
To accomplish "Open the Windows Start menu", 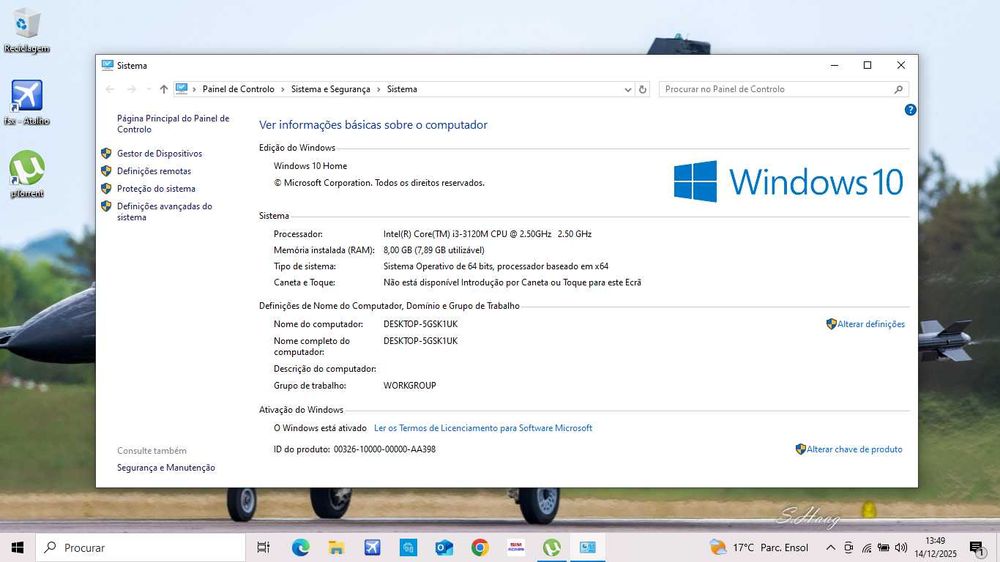I will [17, 547].
